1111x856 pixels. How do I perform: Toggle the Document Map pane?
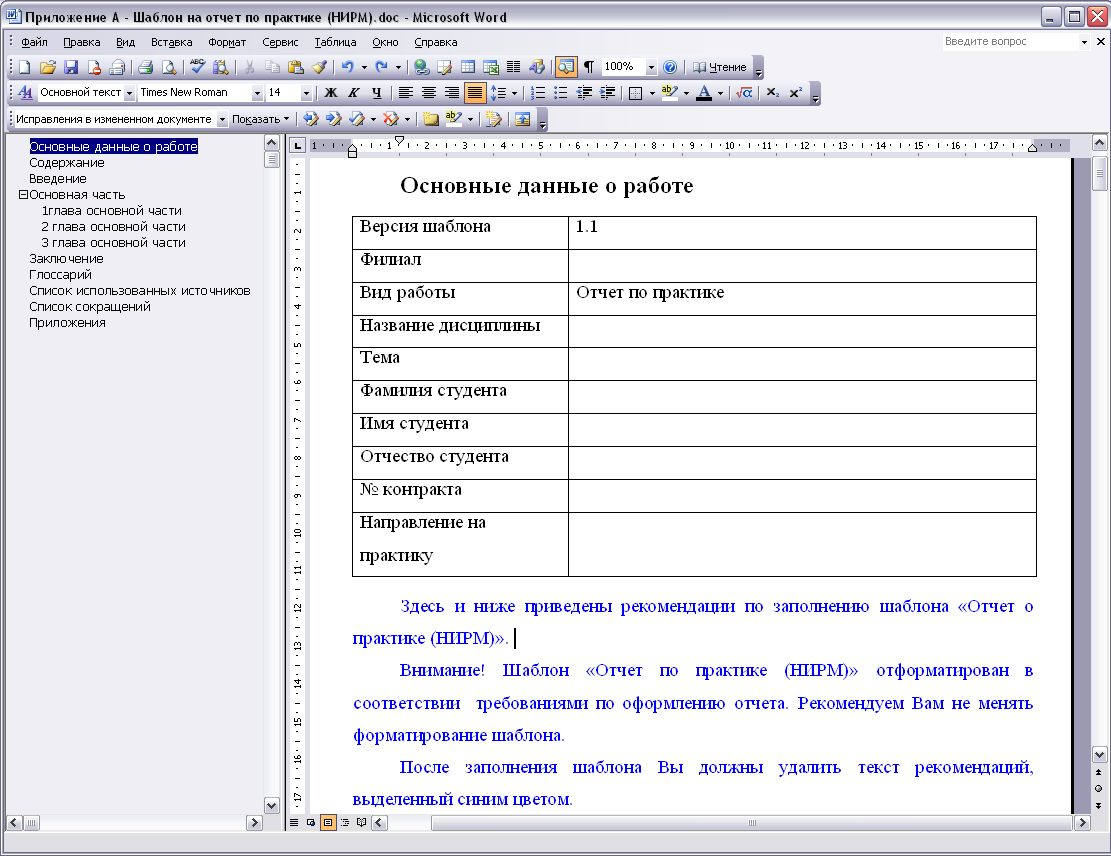565,67
